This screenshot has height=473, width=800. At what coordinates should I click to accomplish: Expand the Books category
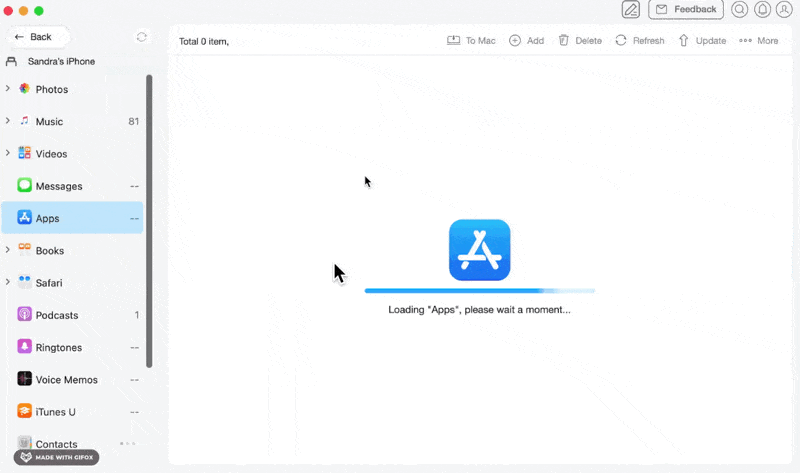[x=8, y=250]
